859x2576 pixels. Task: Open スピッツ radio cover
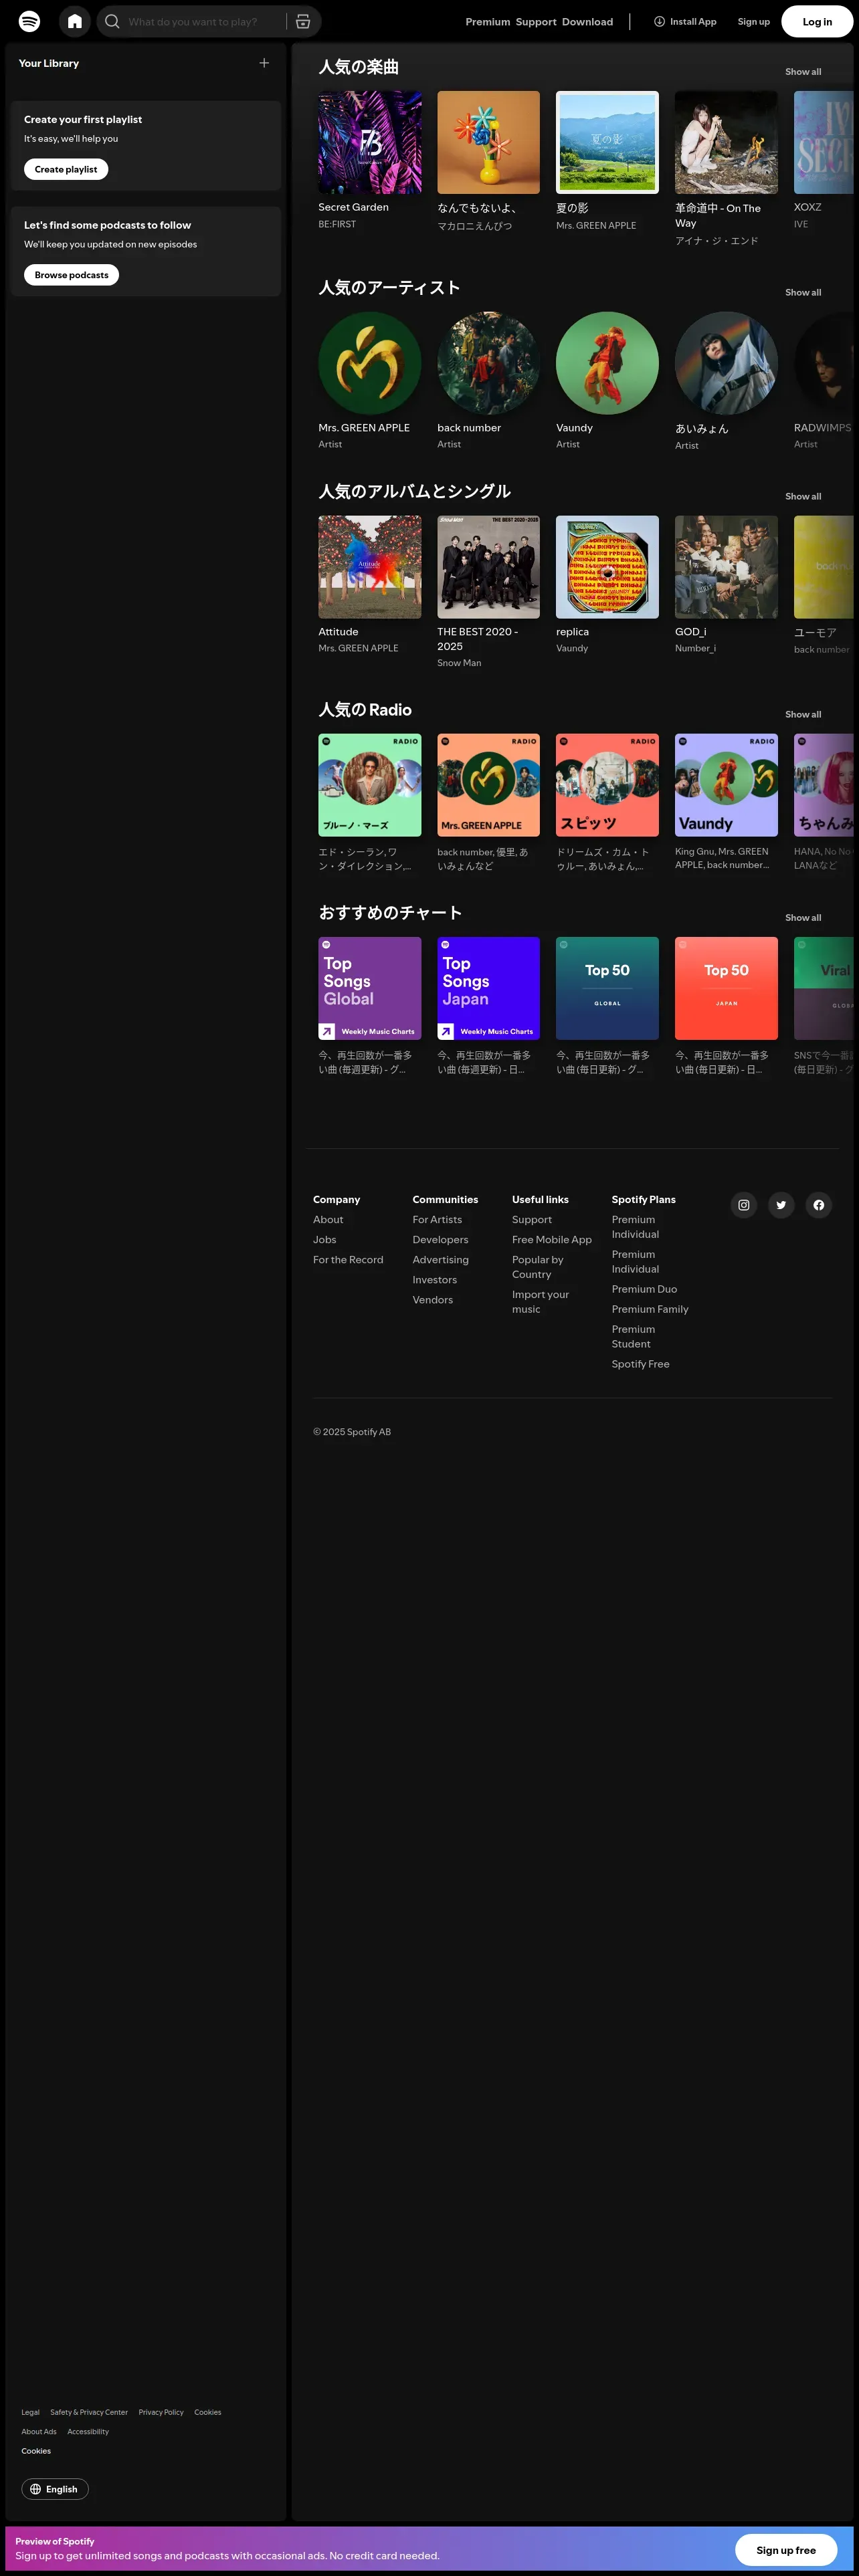tap(608, 785)
